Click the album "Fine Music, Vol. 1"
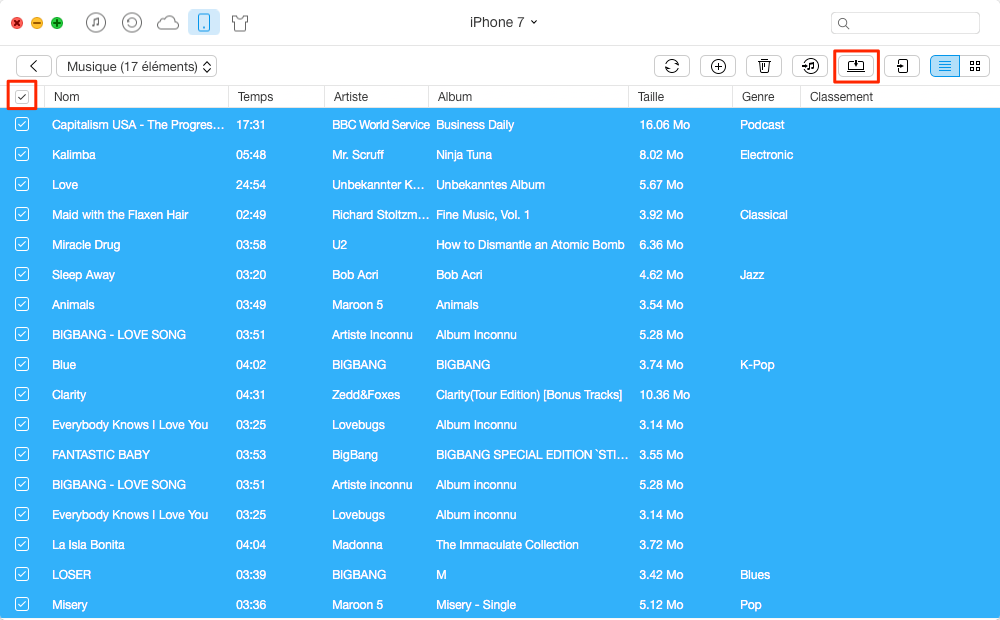 click(483, 215)
